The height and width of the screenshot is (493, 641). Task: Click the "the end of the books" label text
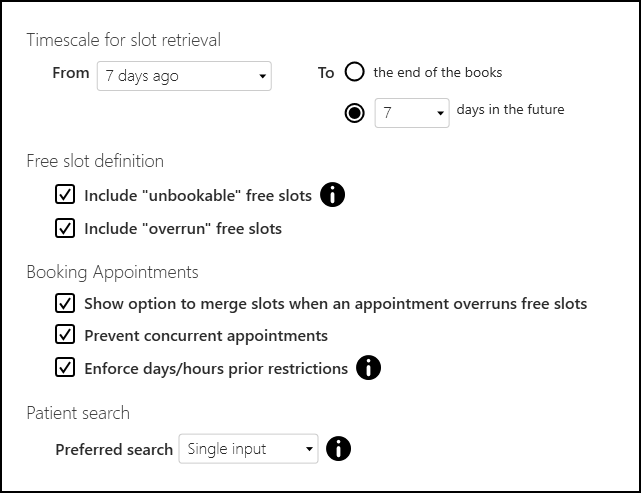pos(437,72)
